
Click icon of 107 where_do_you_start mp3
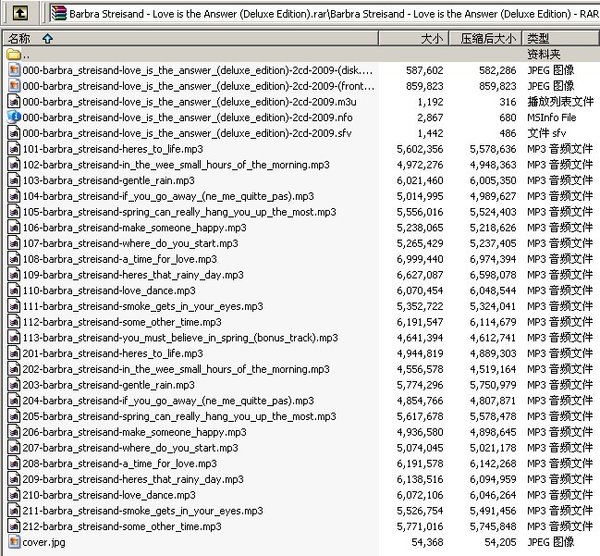[x=14, y=243]
